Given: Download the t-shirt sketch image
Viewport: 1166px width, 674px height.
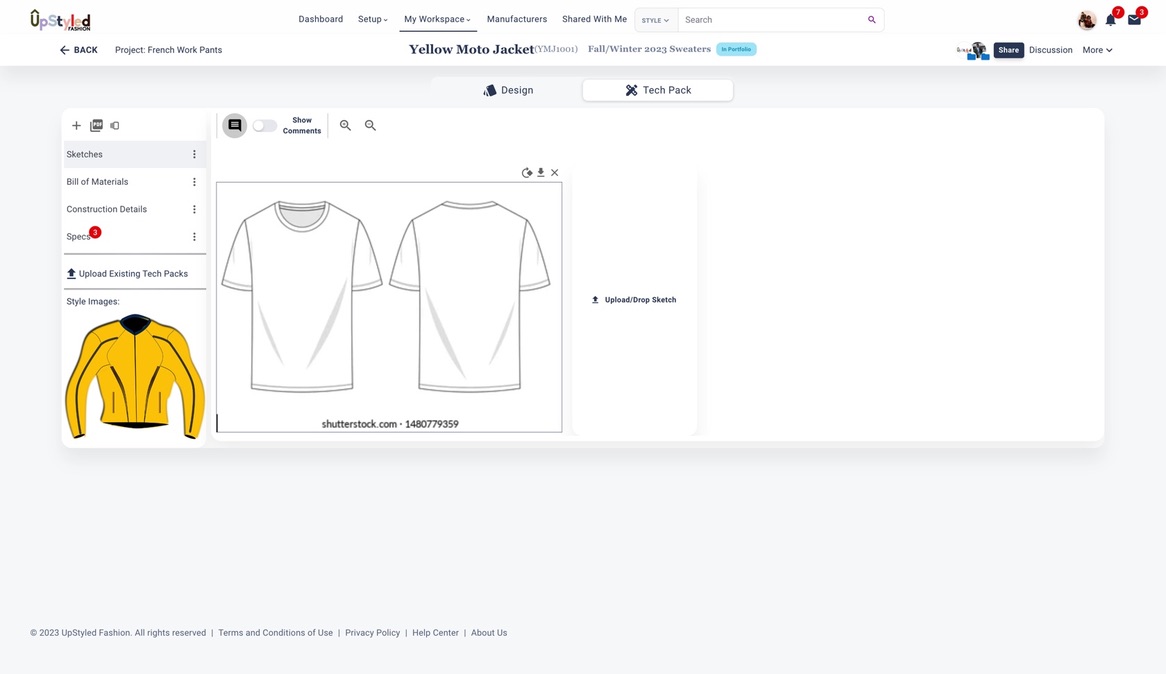Looking at the screenshot, I should pos(541,173).
